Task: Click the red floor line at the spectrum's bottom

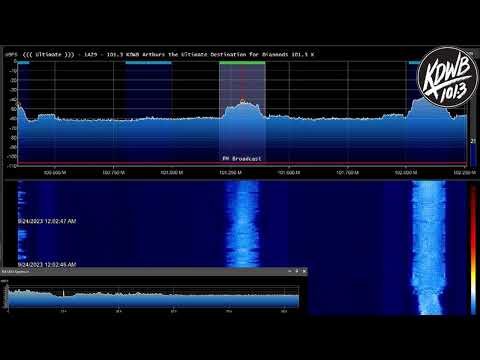Action: click(242, 163)
